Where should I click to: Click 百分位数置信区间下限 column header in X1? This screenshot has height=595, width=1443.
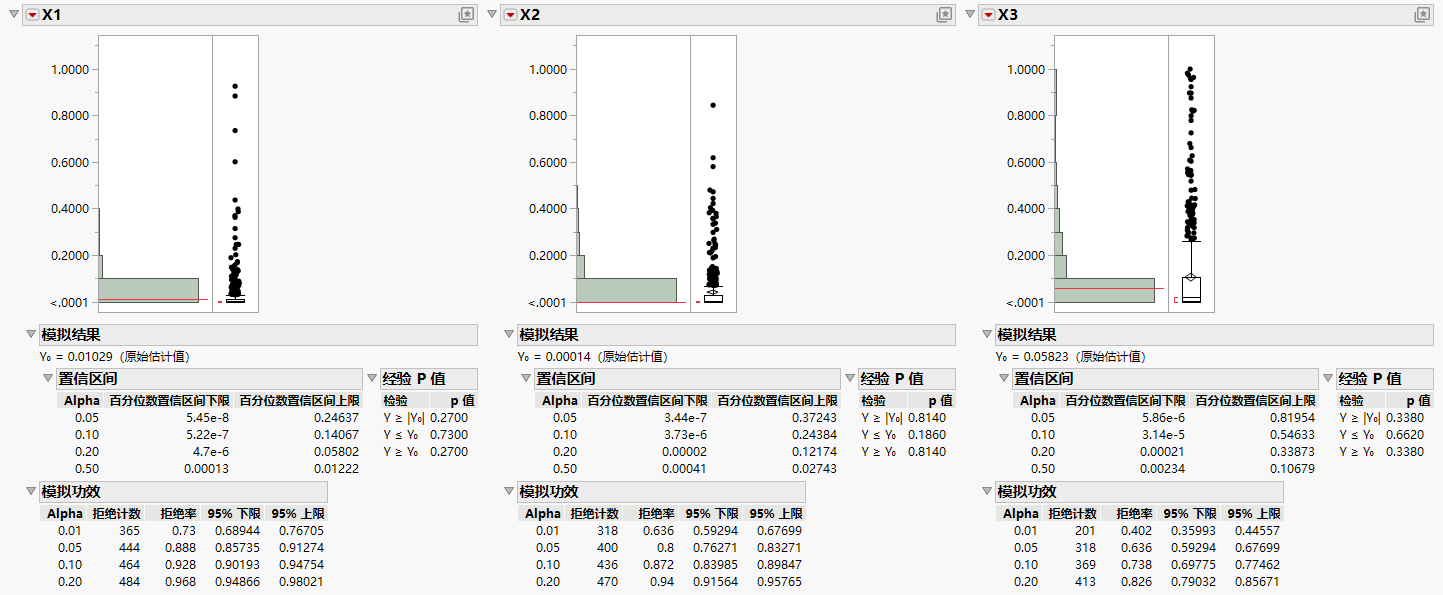[168, 400]
